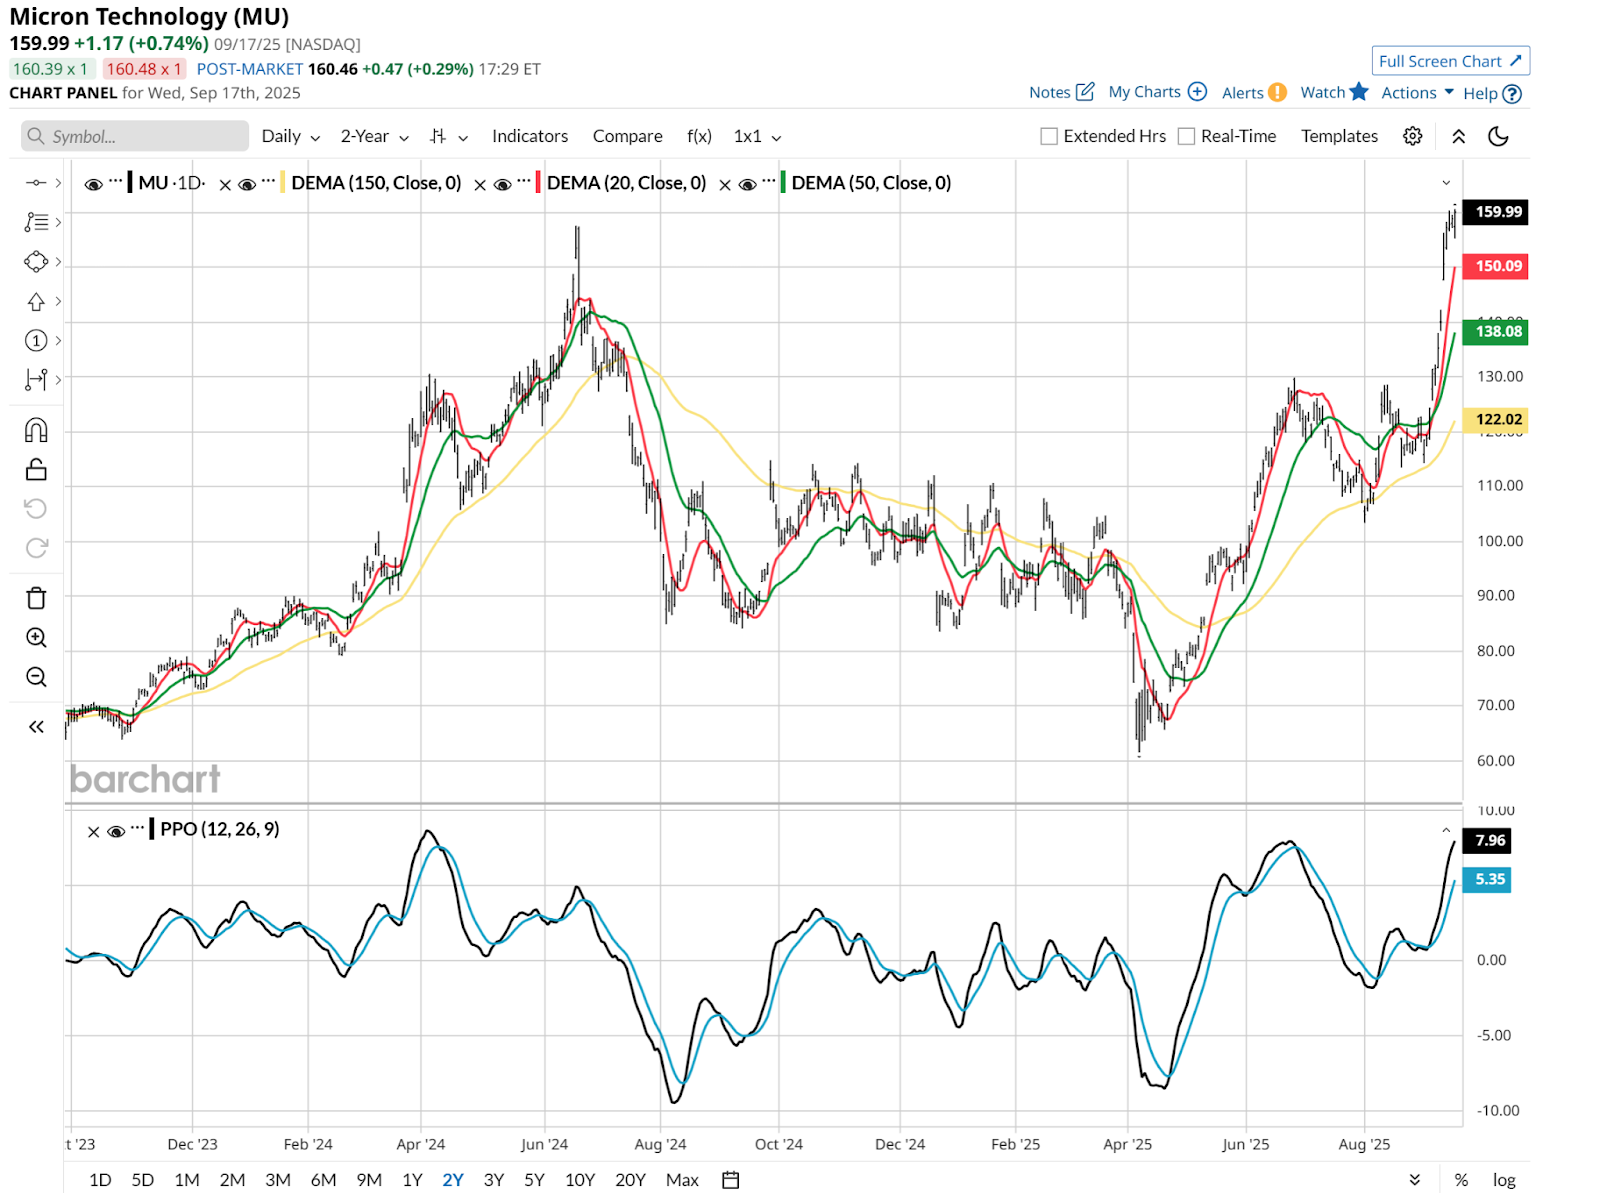Select the 1D time range

coord(100,1180)
